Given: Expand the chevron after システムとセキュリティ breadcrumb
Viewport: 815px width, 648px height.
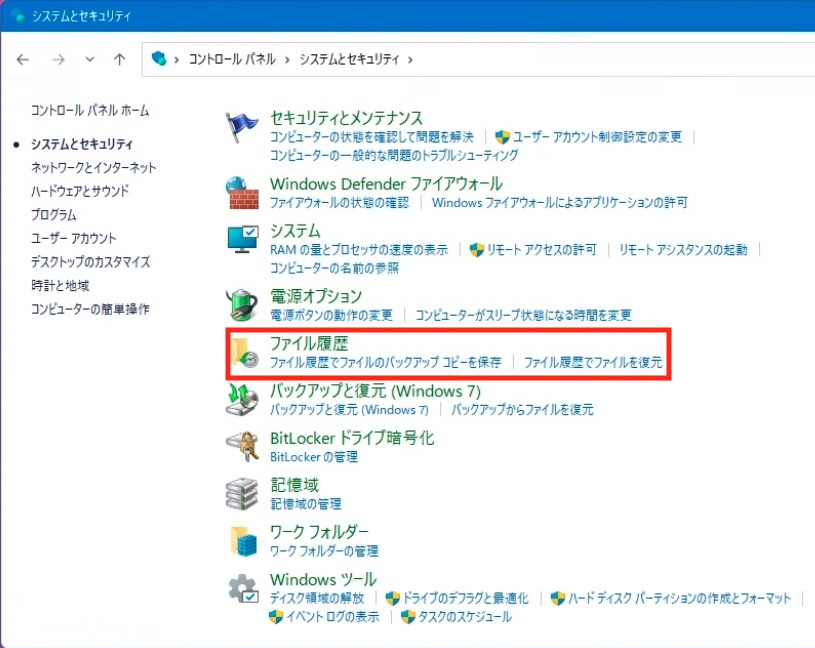Looking at the screenshot, I should click(410, 60).
